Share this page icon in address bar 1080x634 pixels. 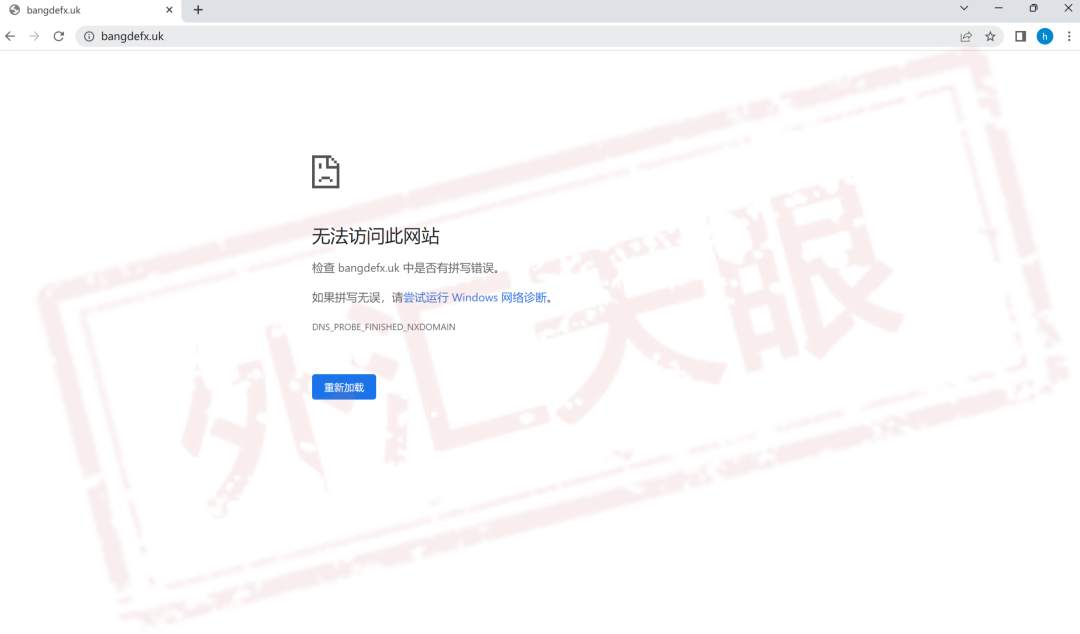[x=966, y=37]
